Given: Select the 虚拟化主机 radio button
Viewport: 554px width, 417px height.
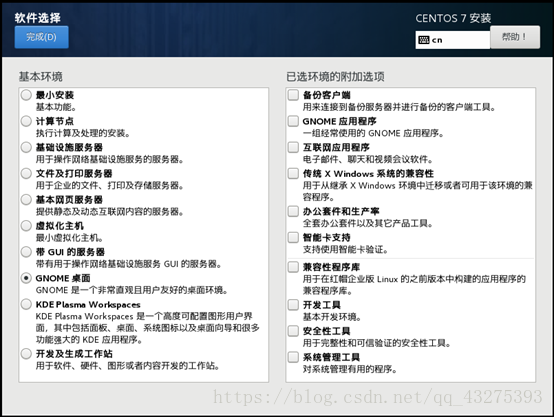Looking at the screenshot, I should (26, 226).
